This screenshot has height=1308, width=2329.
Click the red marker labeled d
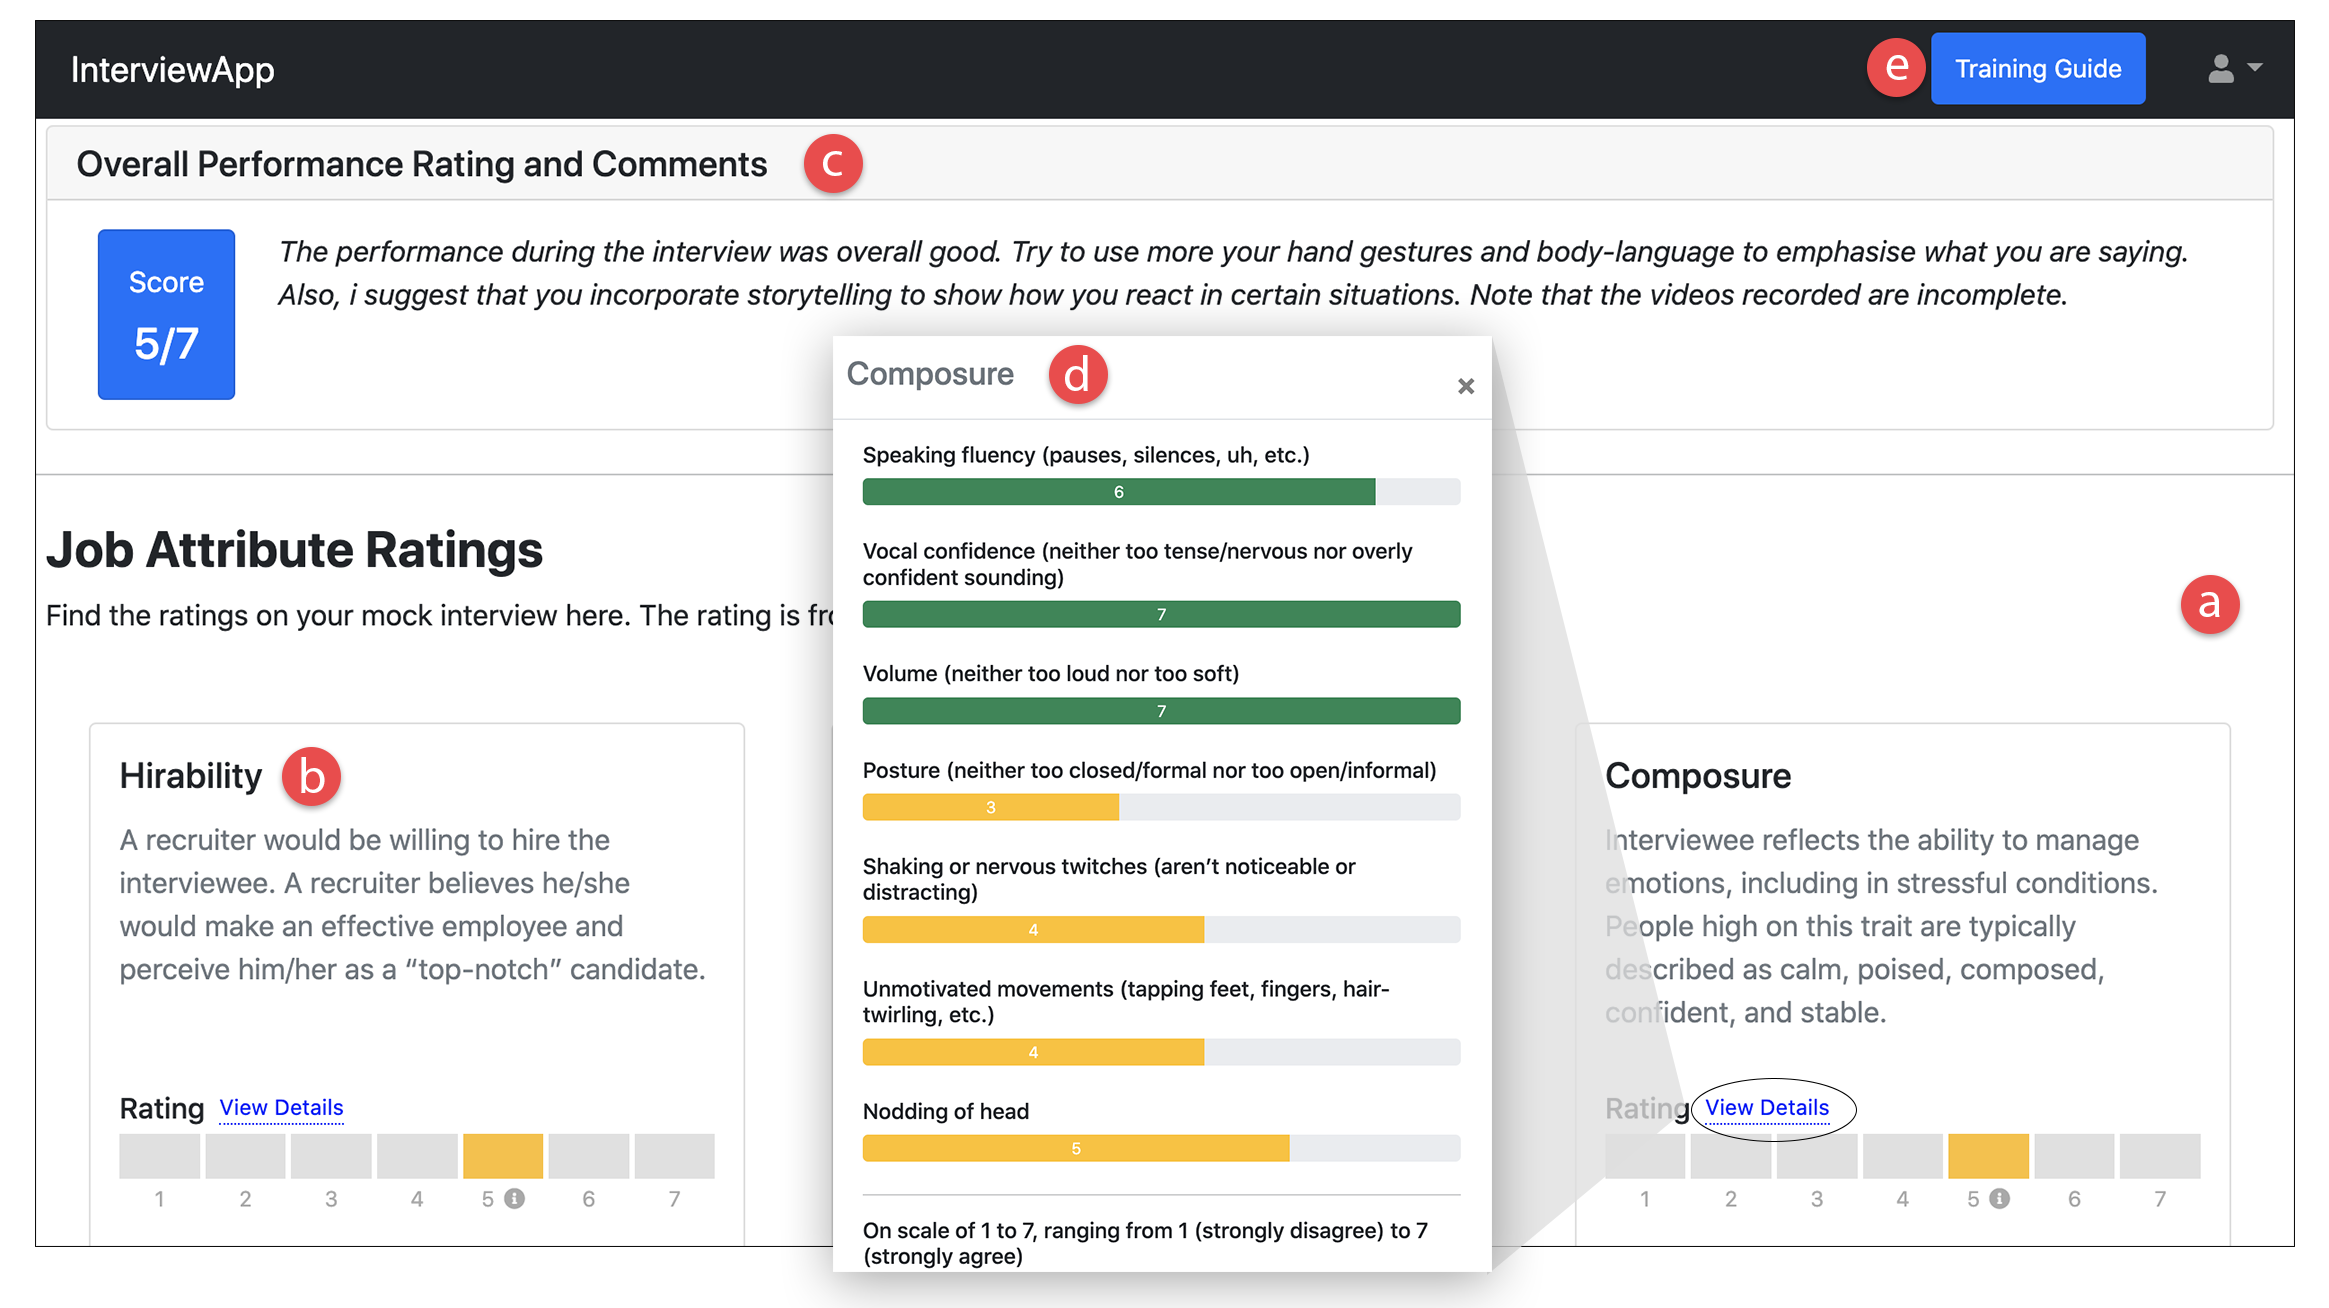coord(1077,375)
